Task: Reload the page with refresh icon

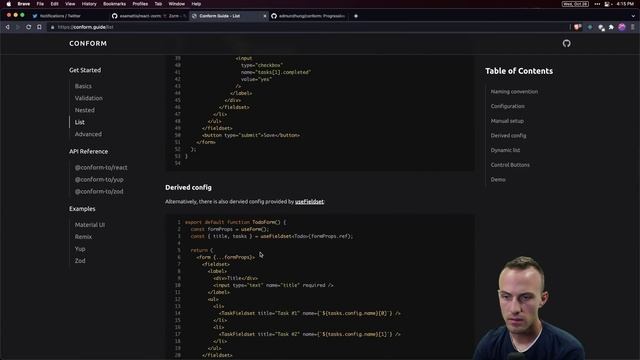Action: 28,27
